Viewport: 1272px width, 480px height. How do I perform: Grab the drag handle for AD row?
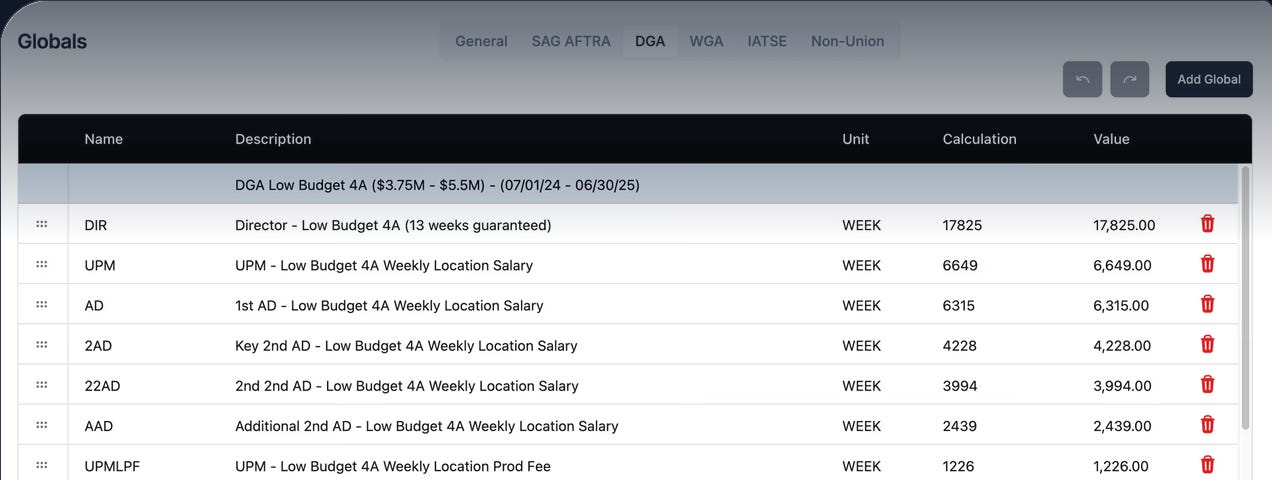click(x=42, y=305)
